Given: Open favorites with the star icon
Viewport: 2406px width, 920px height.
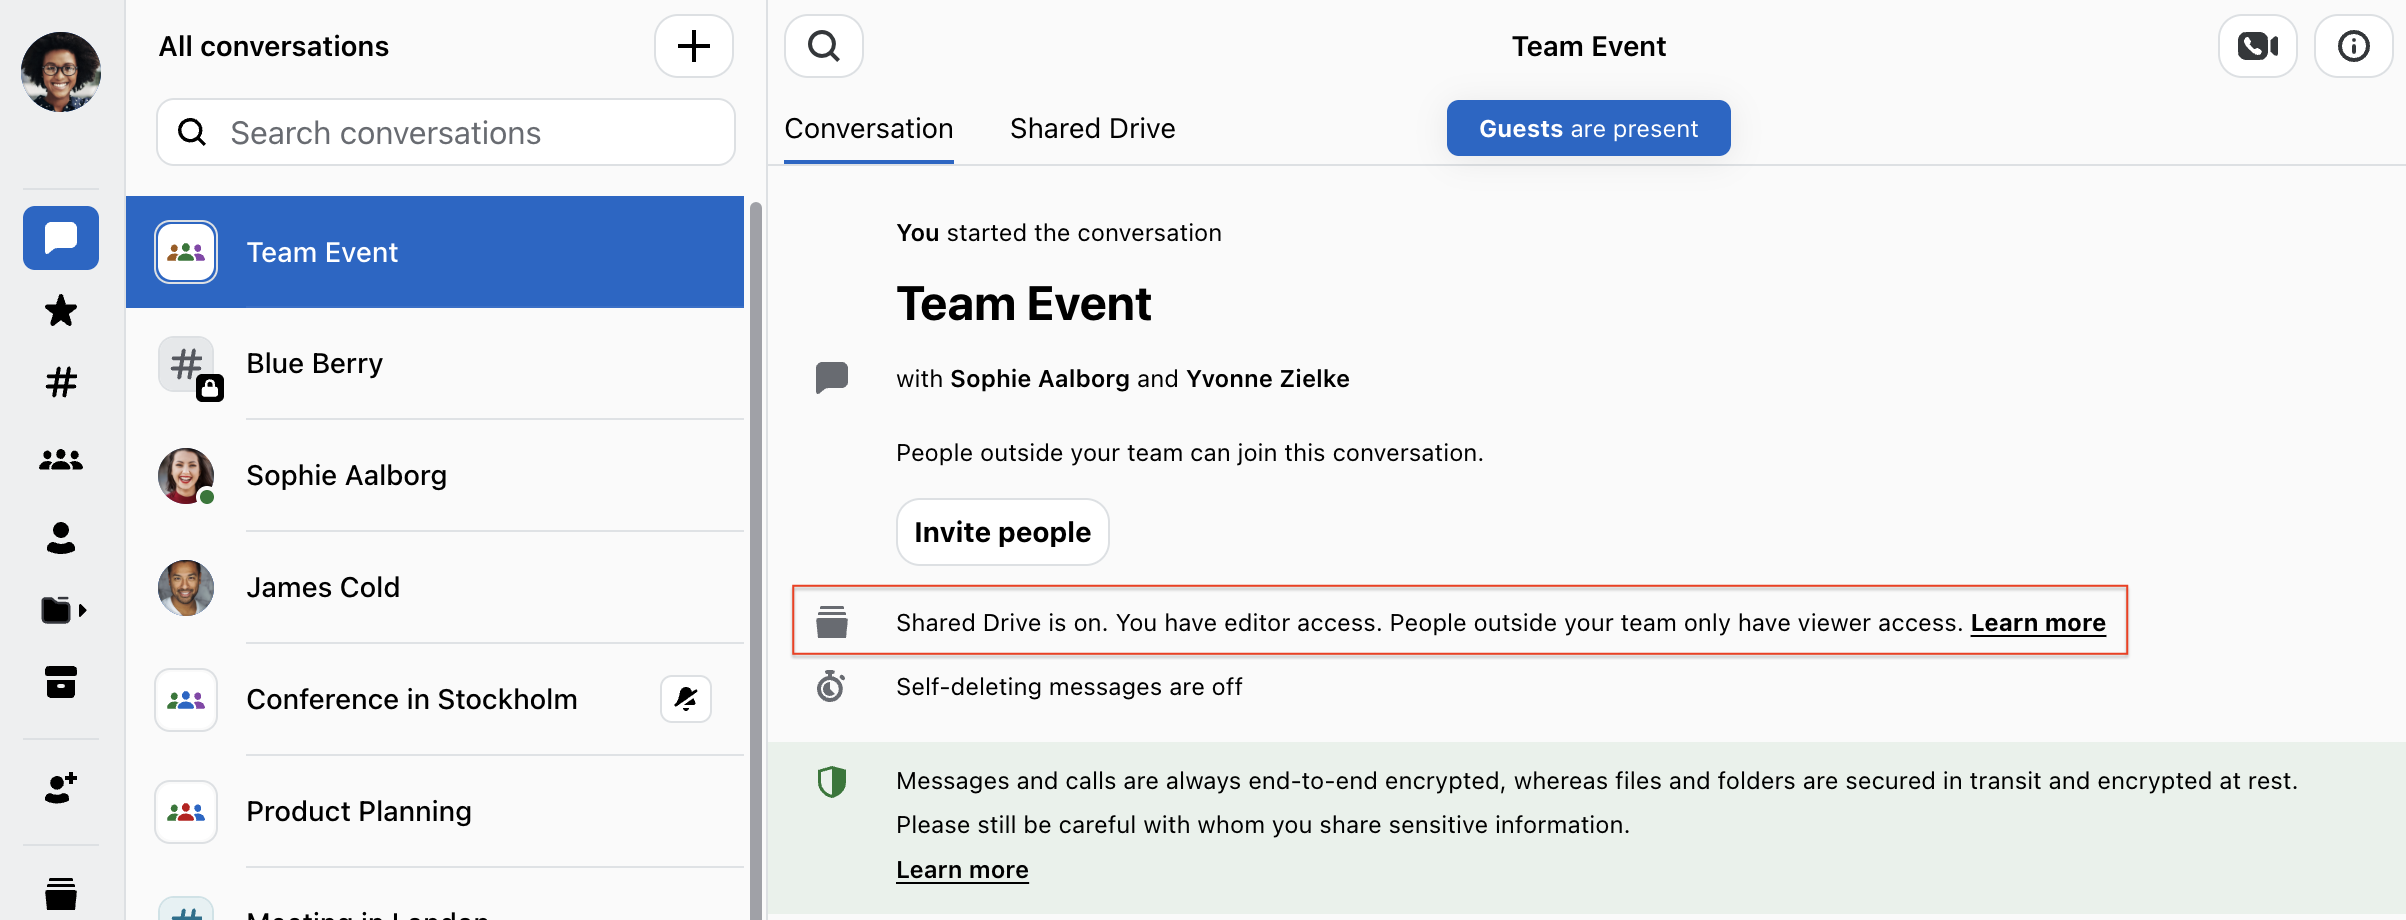Looking at the screenshot, I should point(61,310).
